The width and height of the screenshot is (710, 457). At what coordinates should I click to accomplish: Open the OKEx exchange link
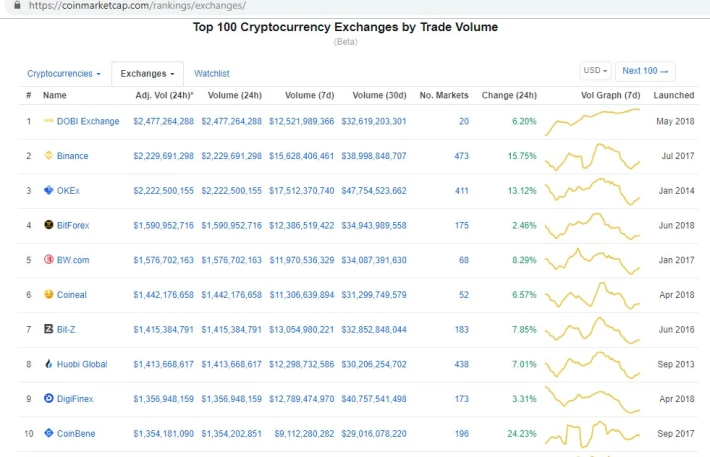tap(68, 191)
